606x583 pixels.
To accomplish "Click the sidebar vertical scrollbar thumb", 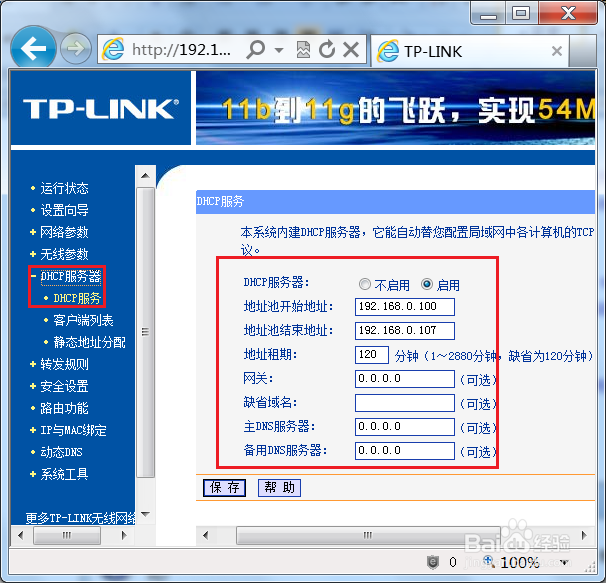I will click(x=146, y=332).
